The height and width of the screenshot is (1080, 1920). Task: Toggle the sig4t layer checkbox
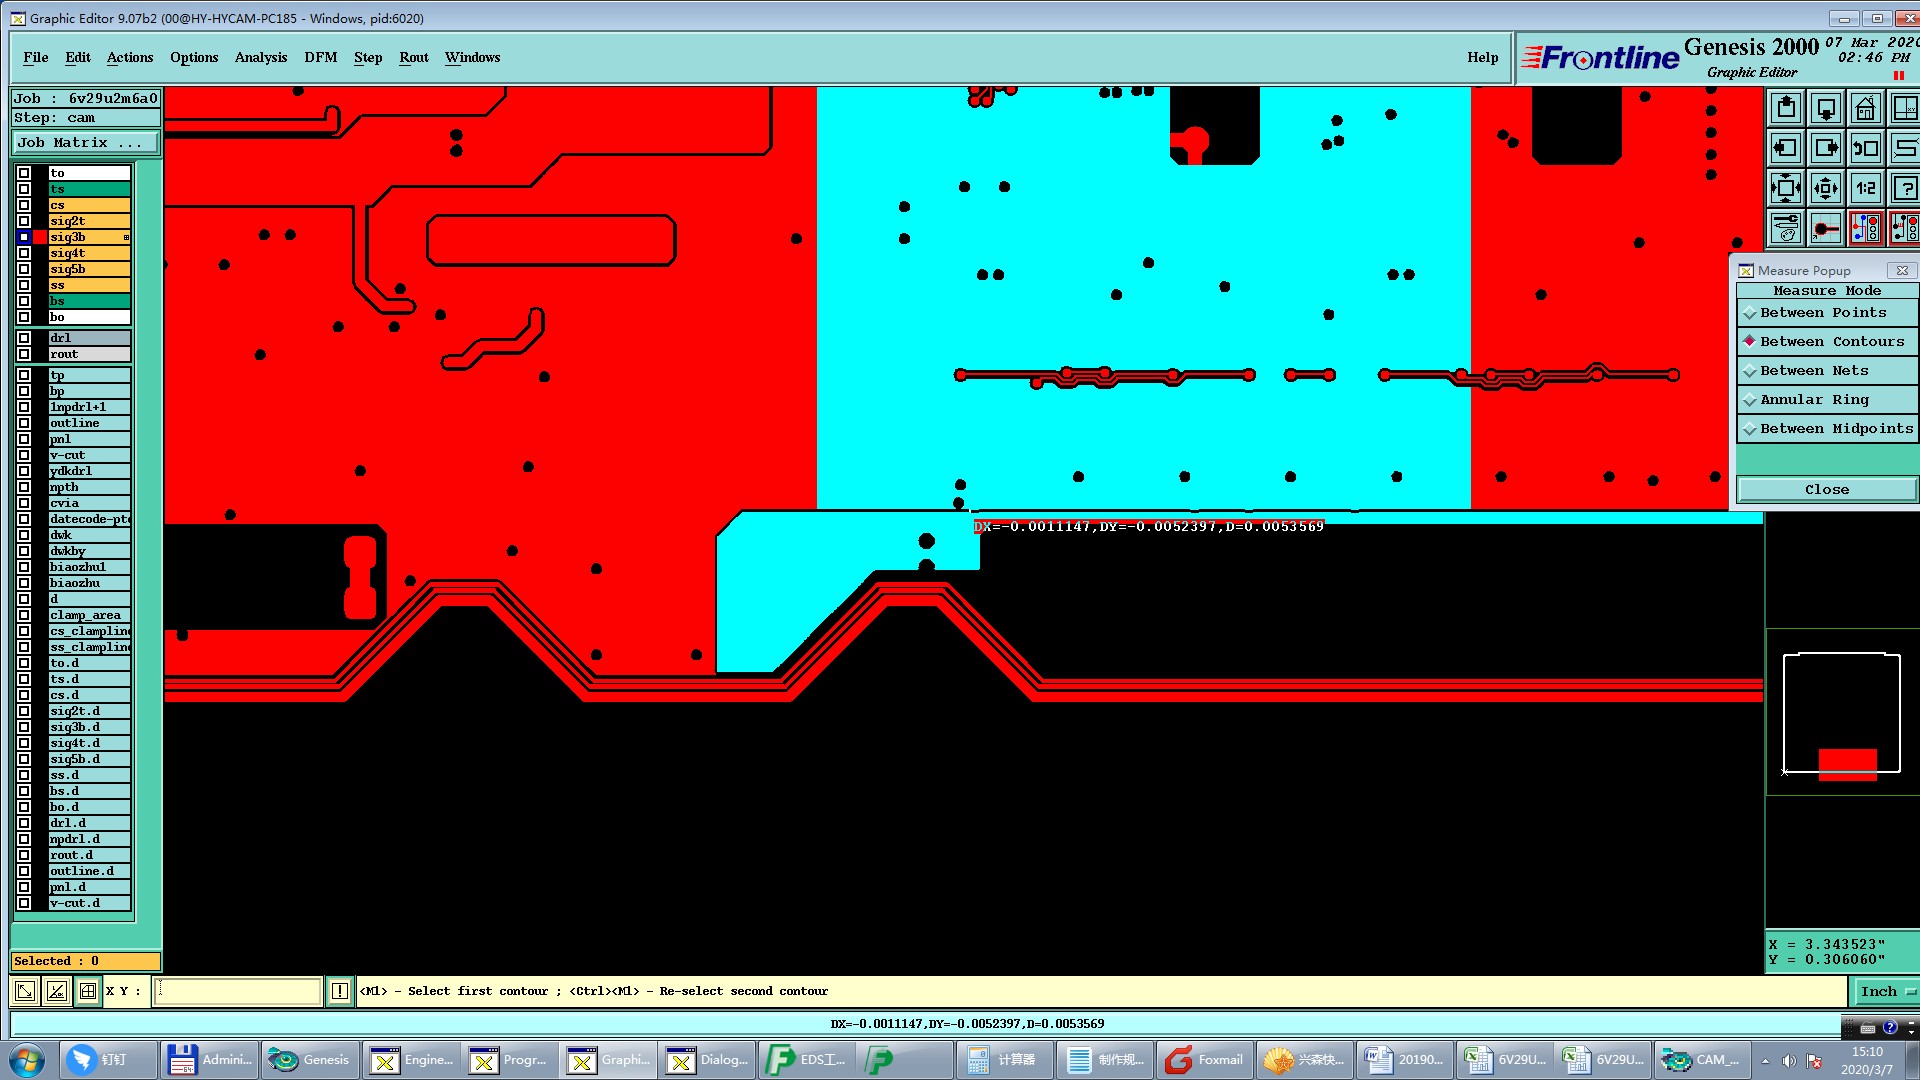point(24,253)
